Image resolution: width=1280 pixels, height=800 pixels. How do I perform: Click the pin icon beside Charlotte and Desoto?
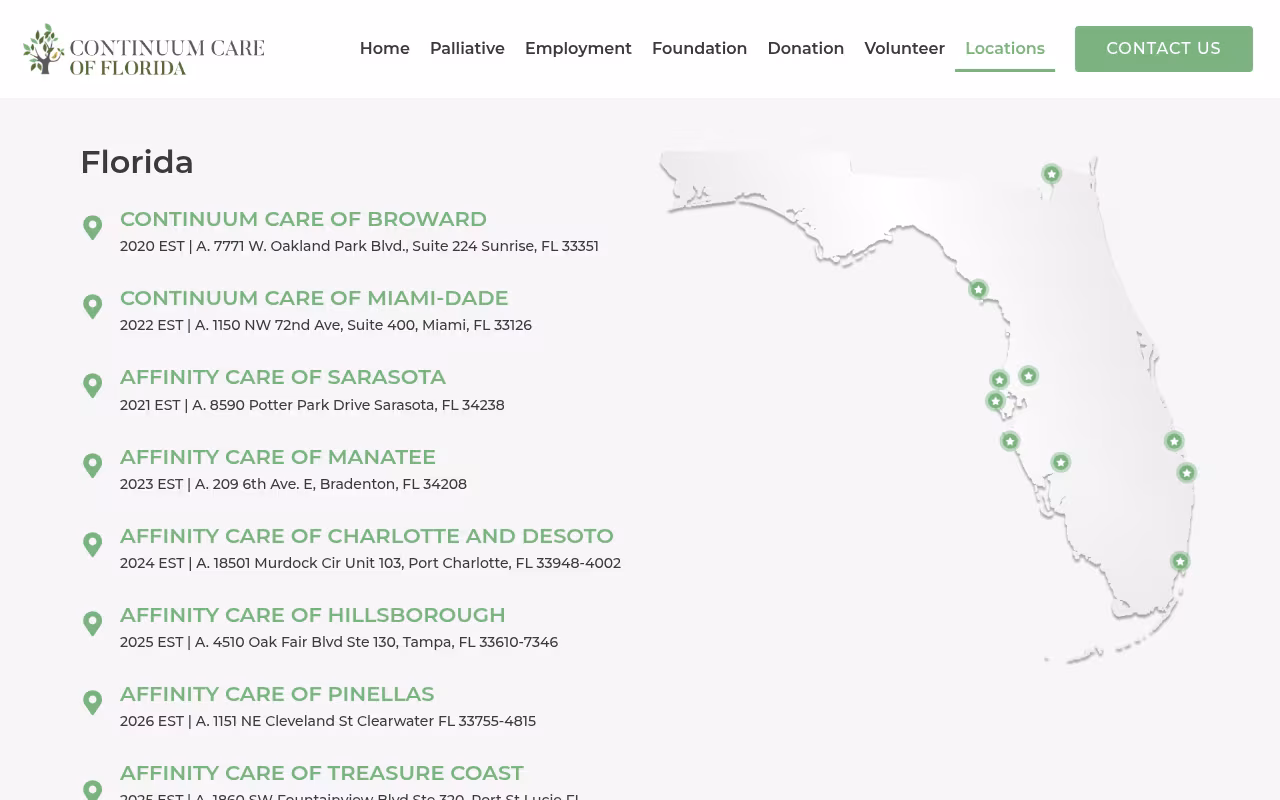coord(92,545)
